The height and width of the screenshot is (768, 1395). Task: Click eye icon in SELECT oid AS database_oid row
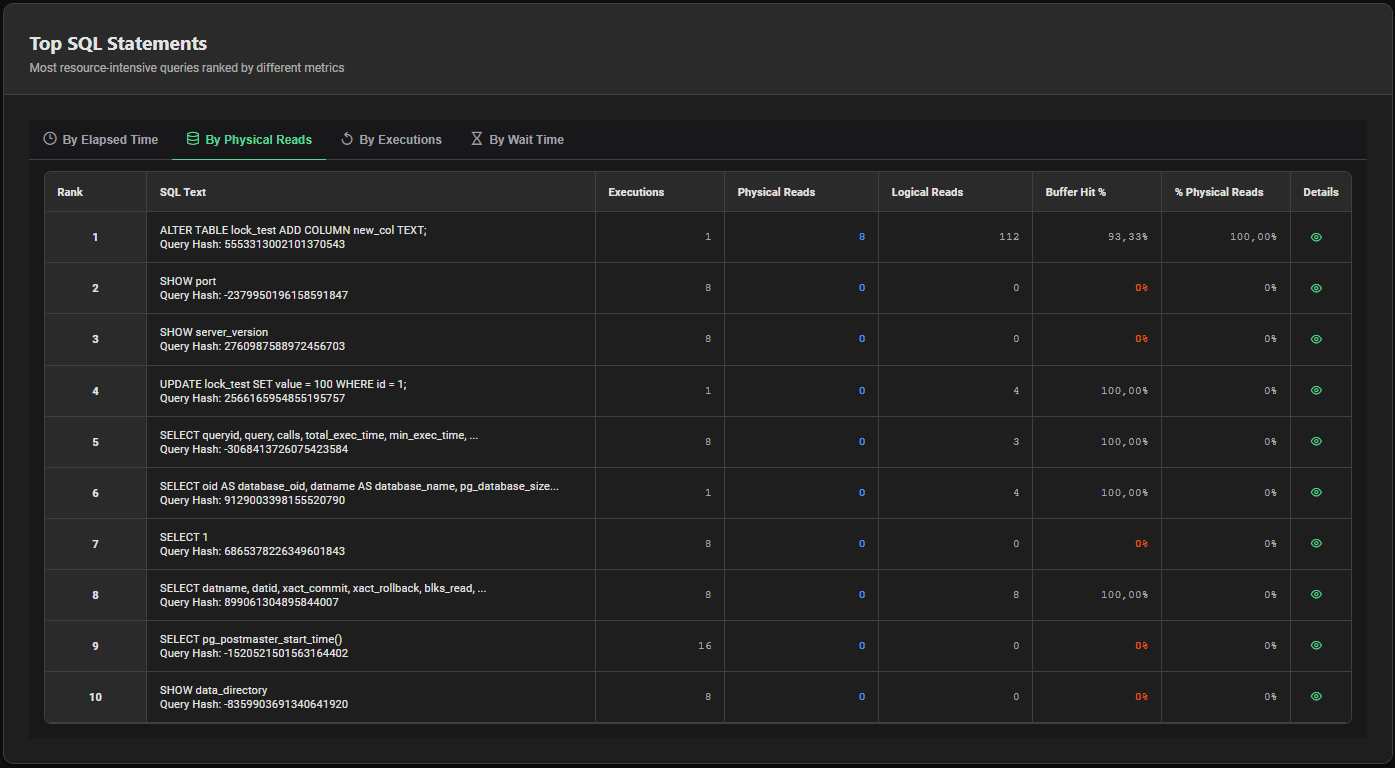click(x=1316, y=492)
